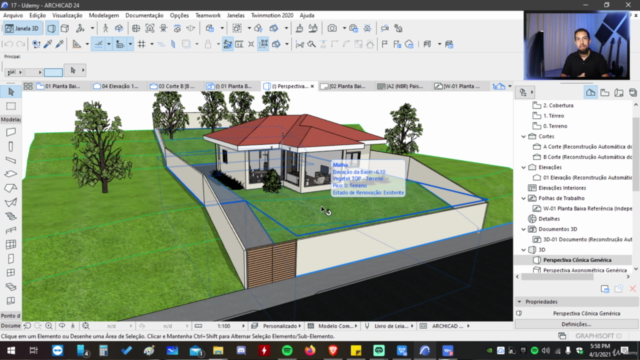
Task: Collapse the 3D folder in the navigator
Action: point(524,249)
